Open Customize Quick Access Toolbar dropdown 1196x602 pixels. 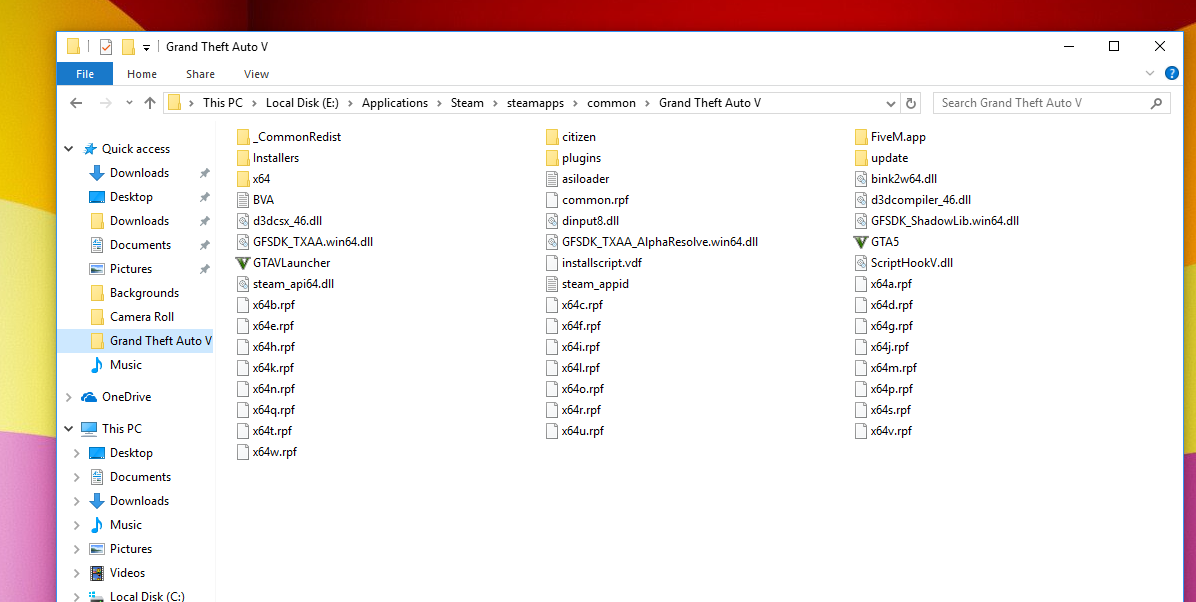pos(146,47)
